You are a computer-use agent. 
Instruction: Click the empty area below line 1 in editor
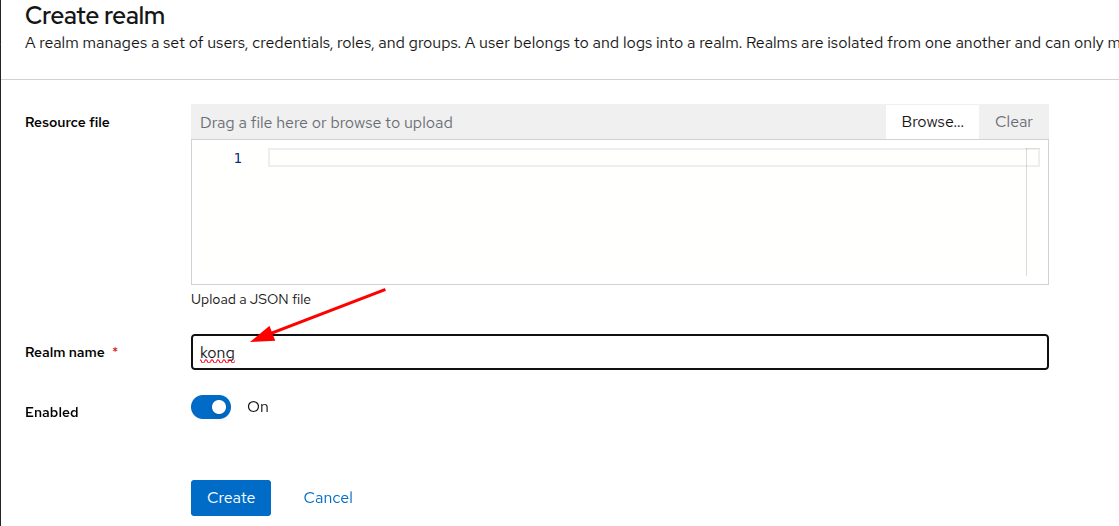point(620,230)
